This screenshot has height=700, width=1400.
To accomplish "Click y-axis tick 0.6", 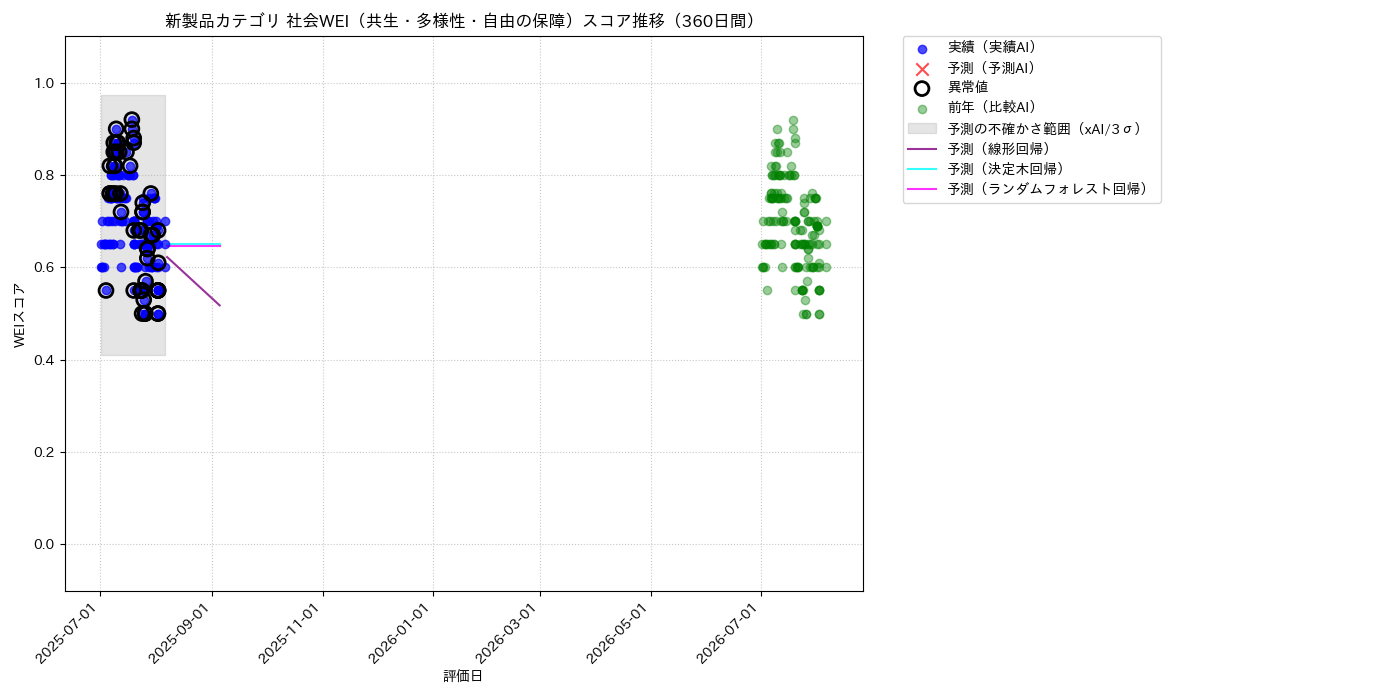I will tap(44, 267).
